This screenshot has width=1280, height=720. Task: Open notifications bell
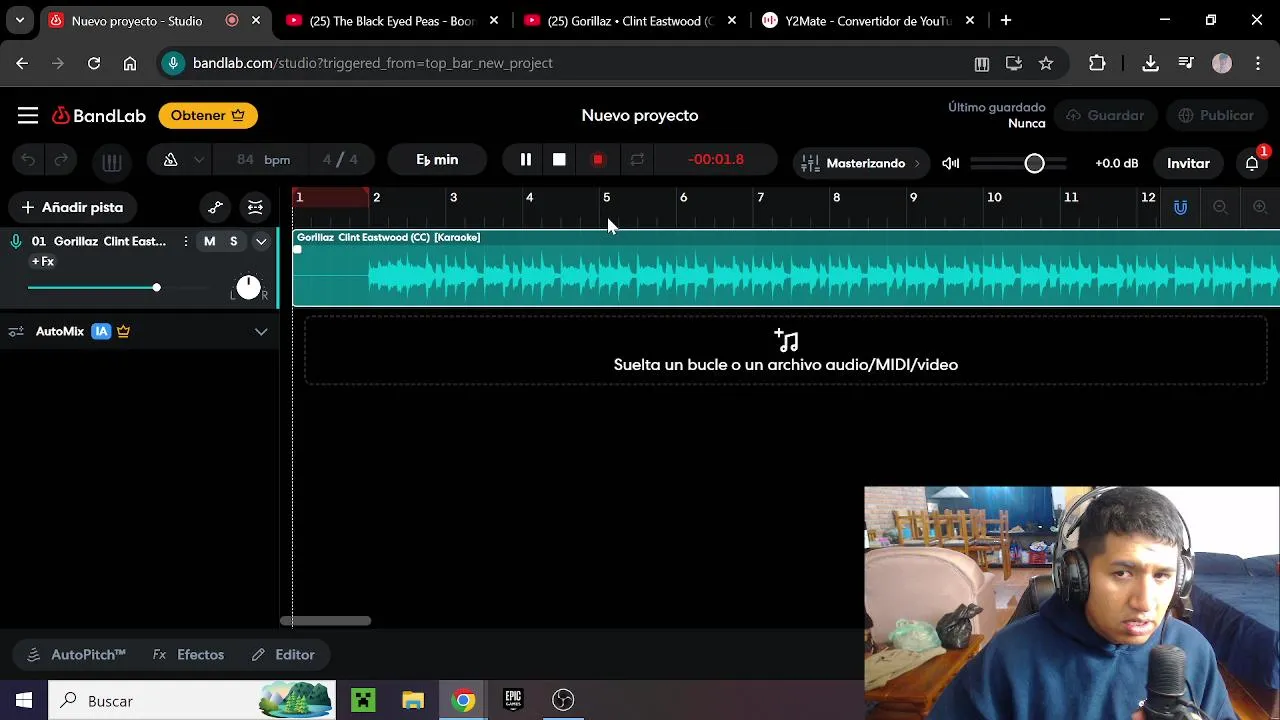pyautogui.click(x=1252, y=163)
